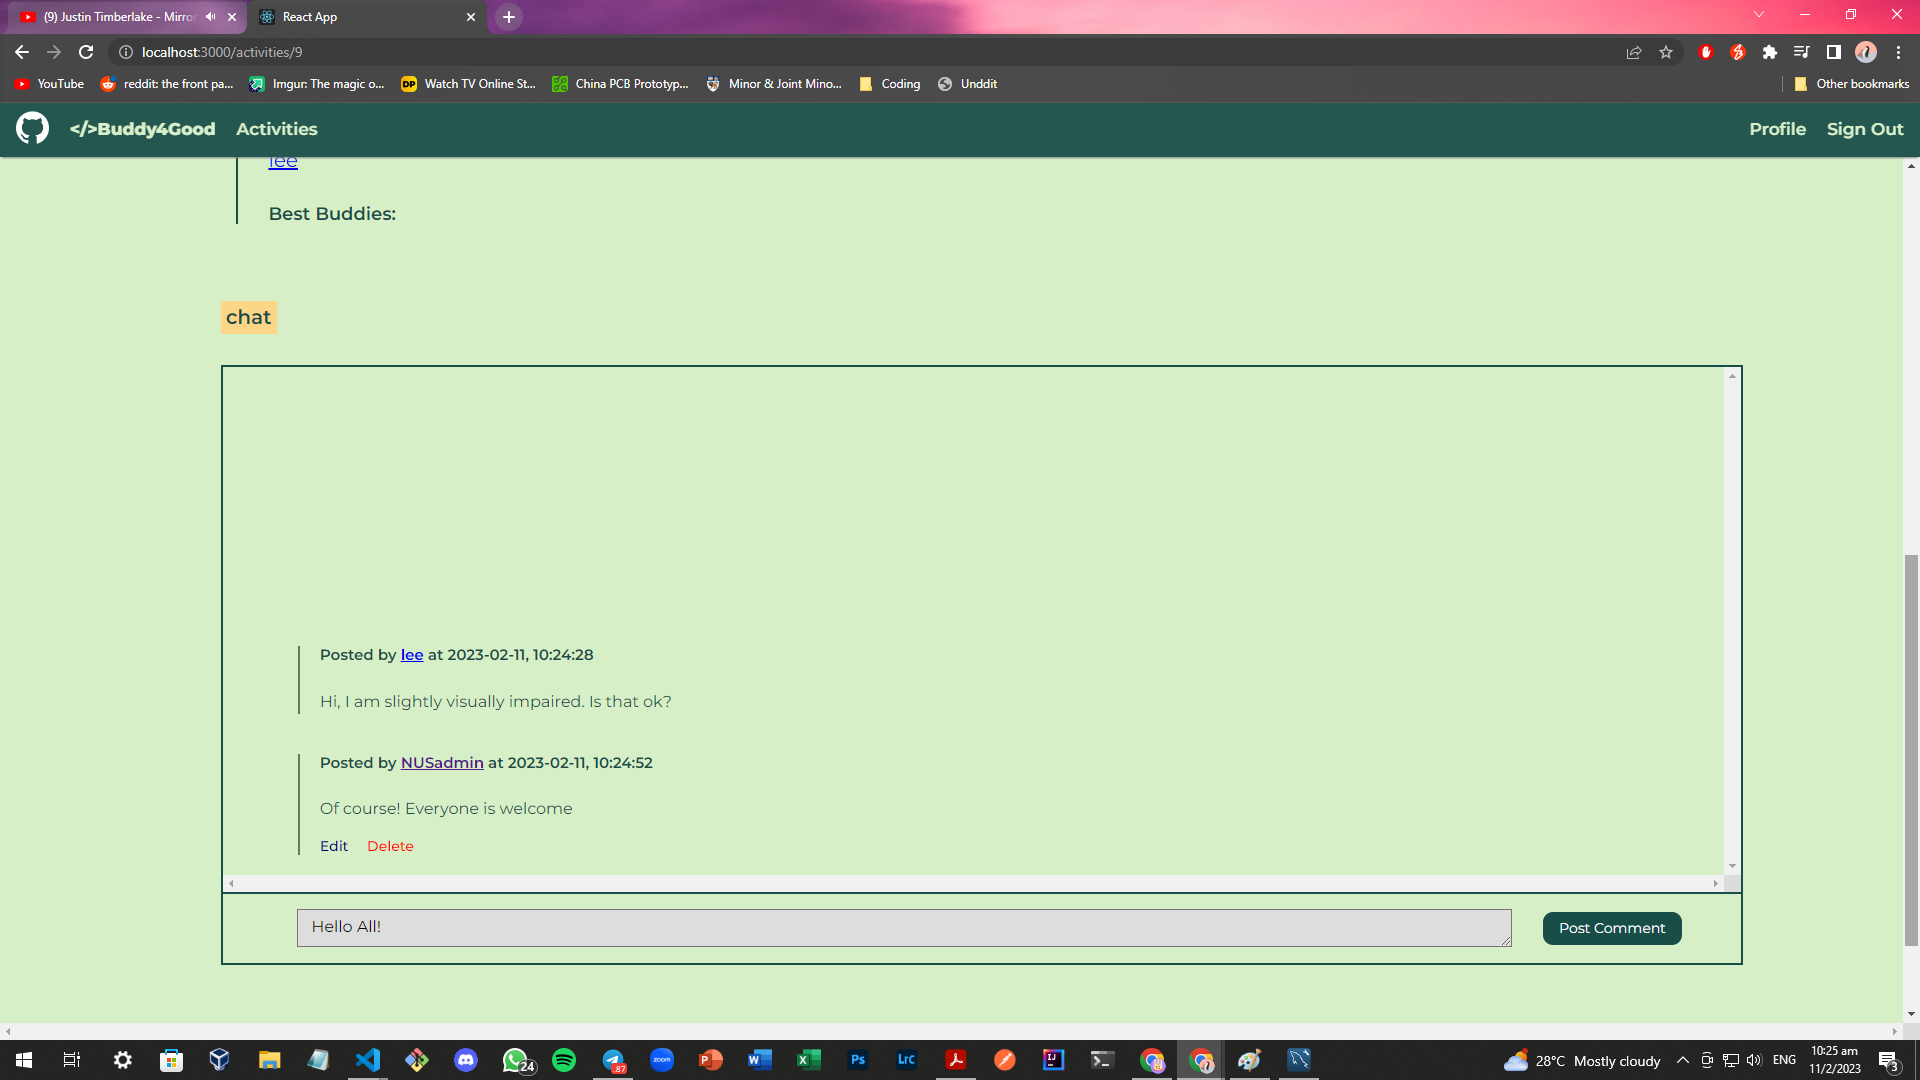Open the Chrome three-dot menu

click(1898, 52)
